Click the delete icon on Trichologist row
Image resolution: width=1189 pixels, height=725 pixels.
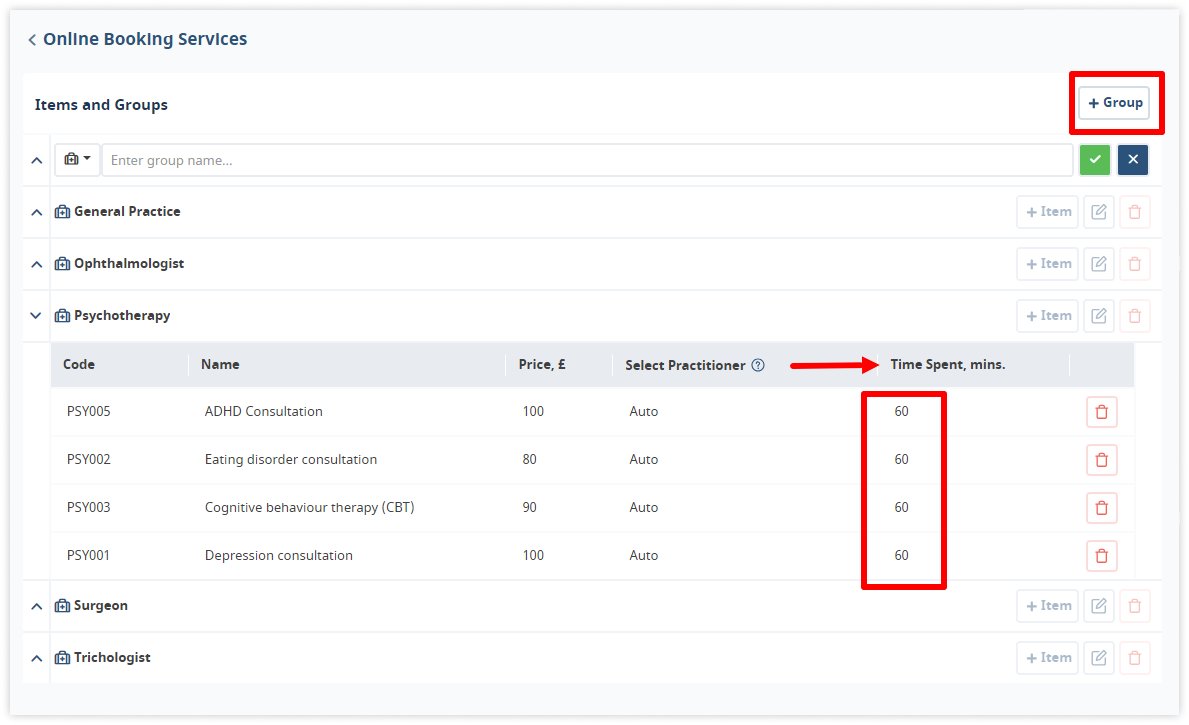coord(1134,657)
